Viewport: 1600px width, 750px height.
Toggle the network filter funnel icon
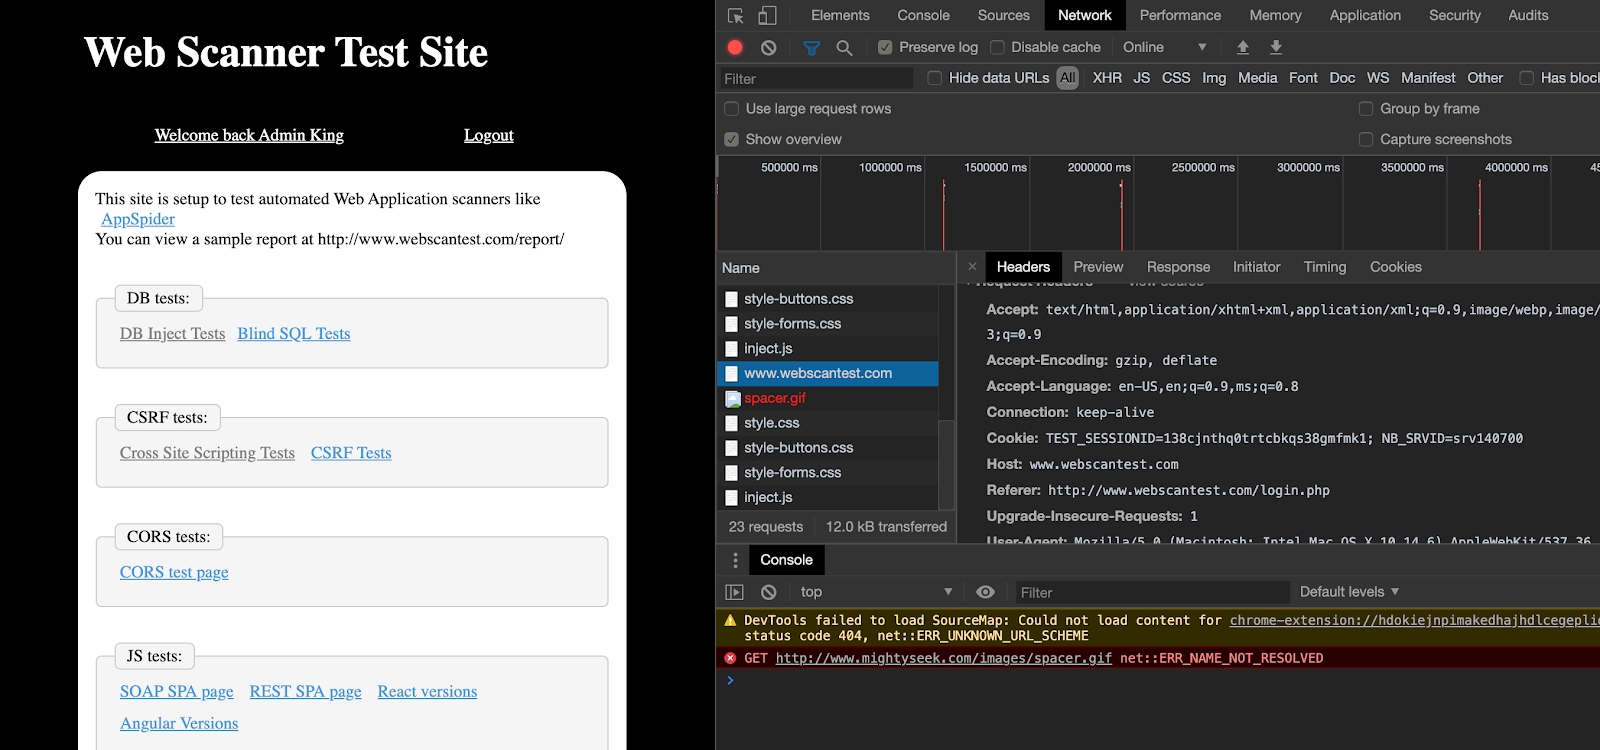tap(811, 47)
